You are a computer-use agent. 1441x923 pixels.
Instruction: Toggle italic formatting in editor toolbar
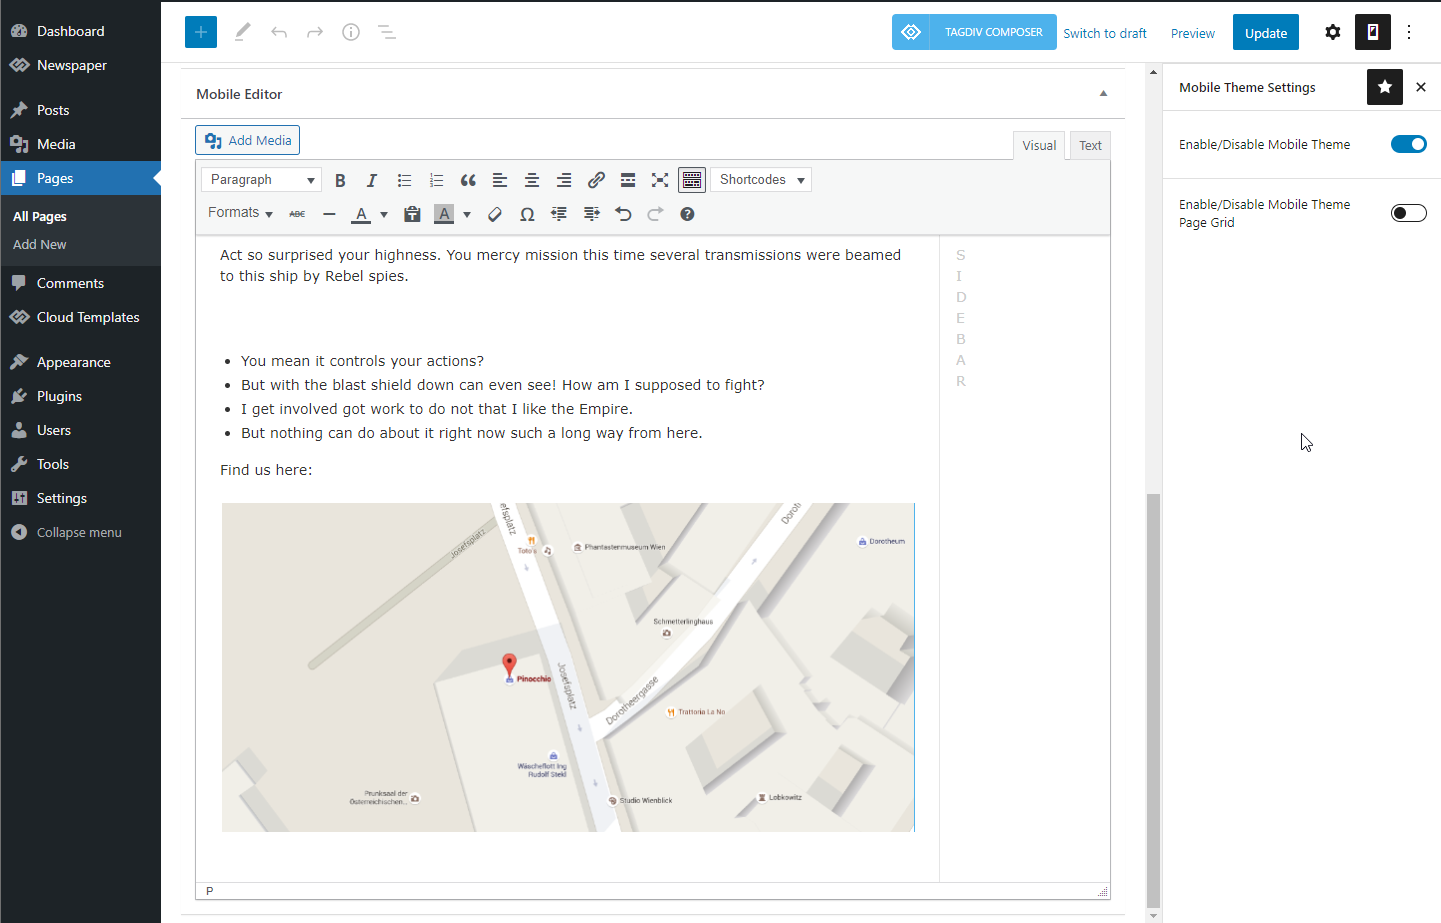372,180
